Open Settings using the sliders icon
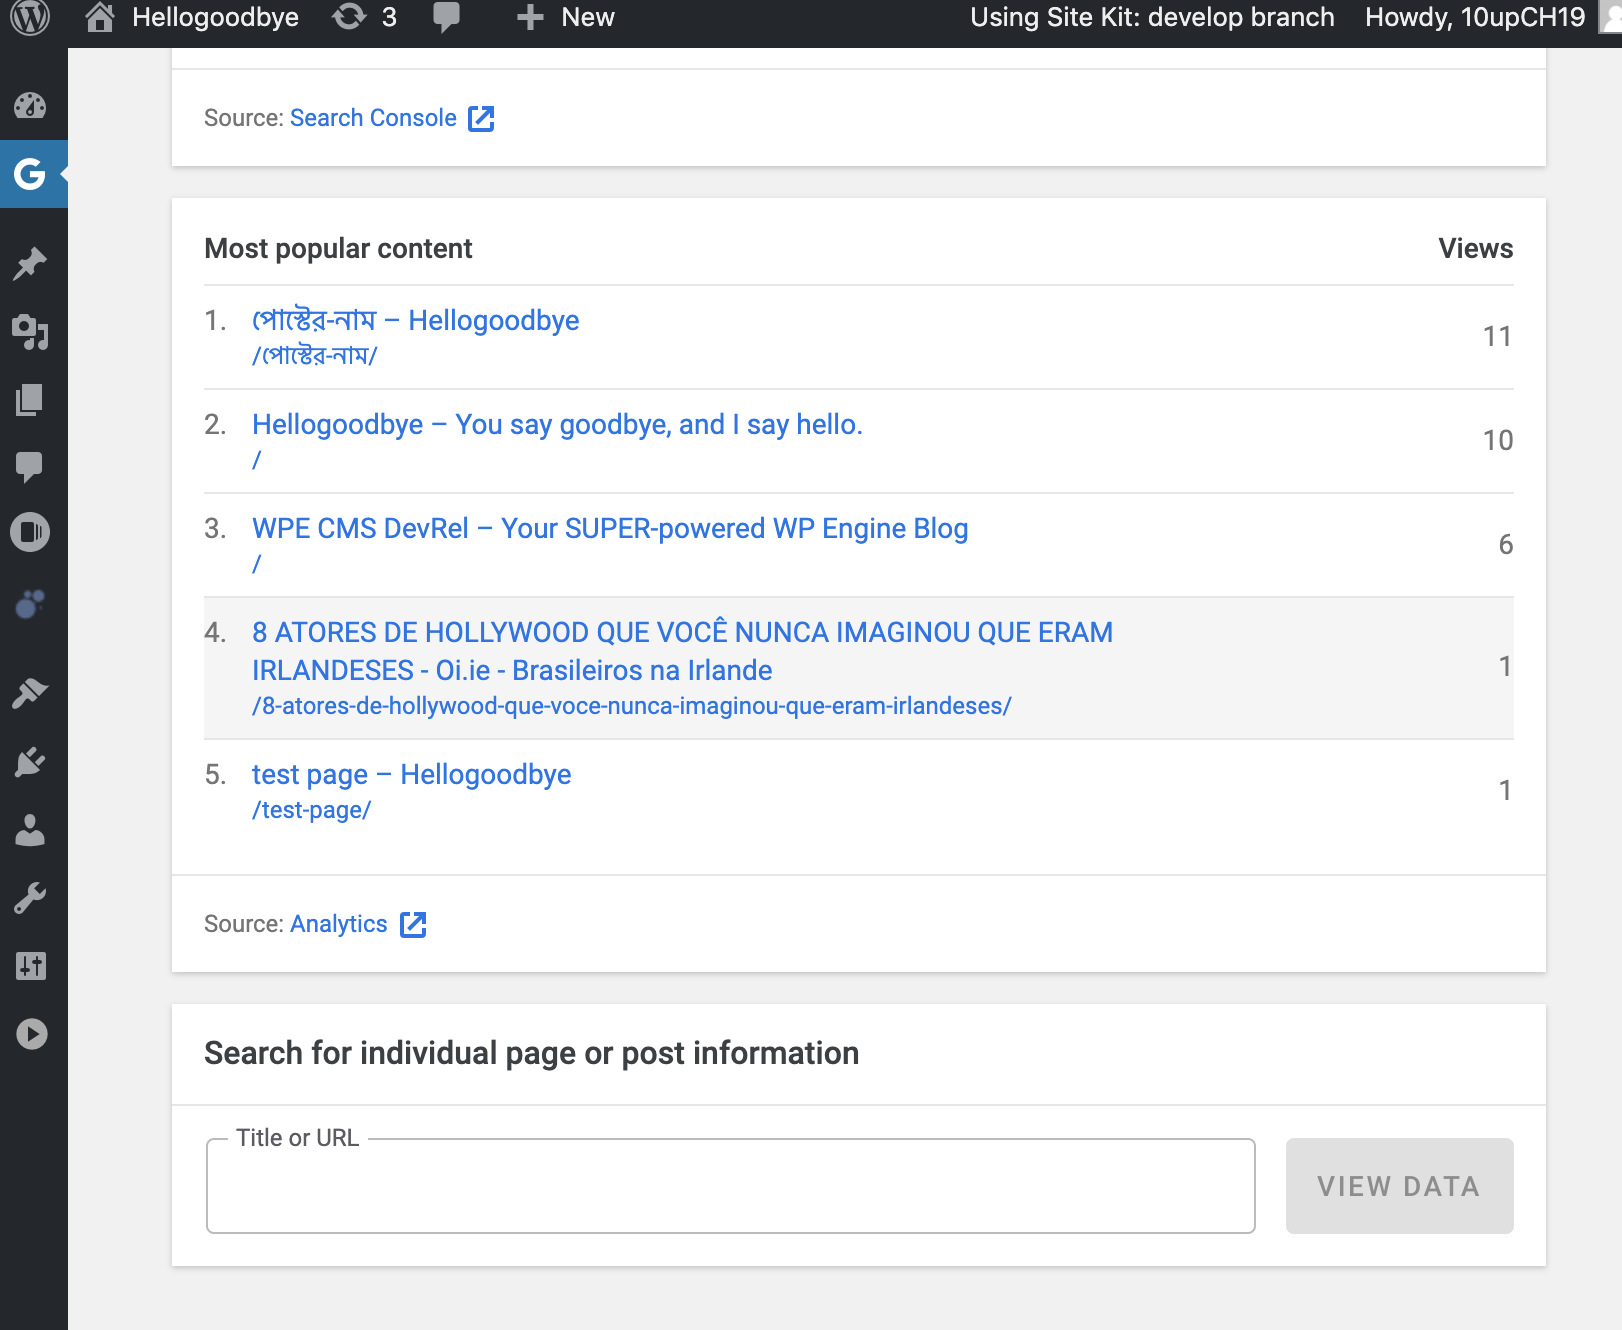 pos(30,965)
